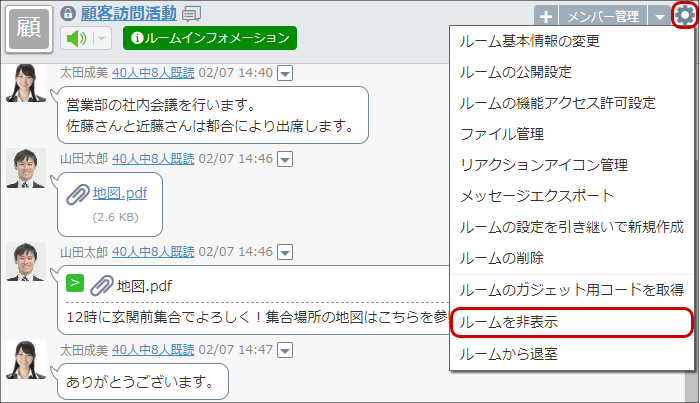Click 太田成美's avatar on 14:40 message
Viewport: 700px width, 403px height.
(x=26, y=83)
